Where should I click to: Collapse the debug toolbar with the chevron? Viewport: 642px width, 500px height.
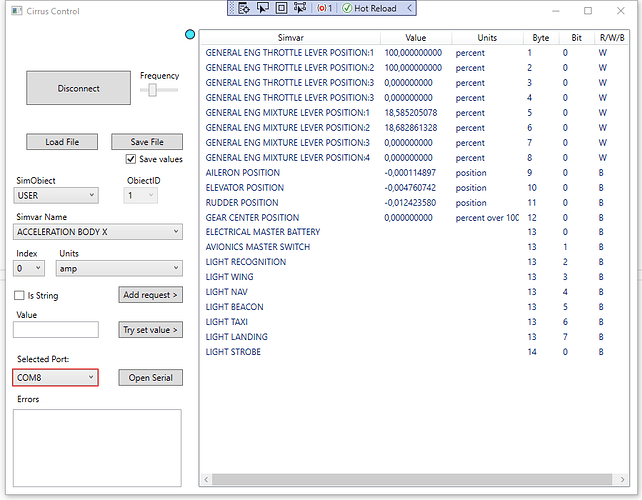coord(409,8)
